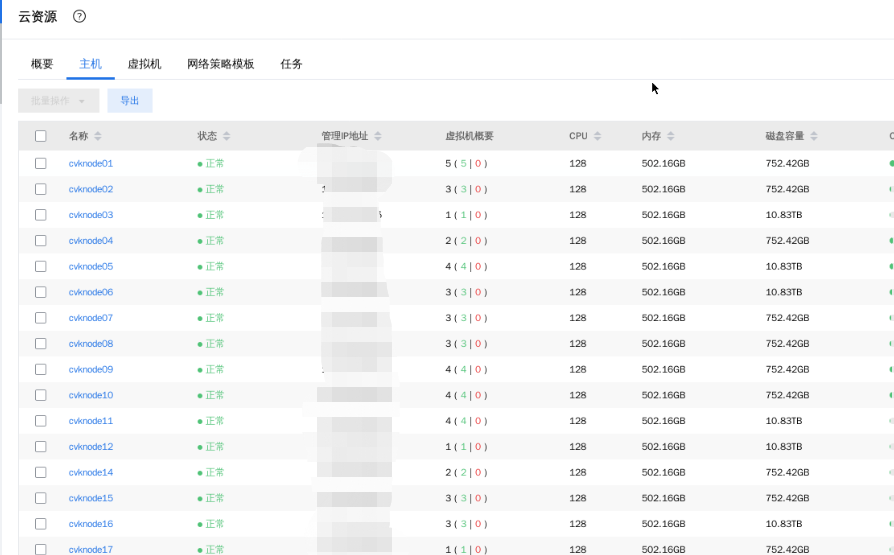
Task: Check the box for cvknode16
Action: click(40, 524)
